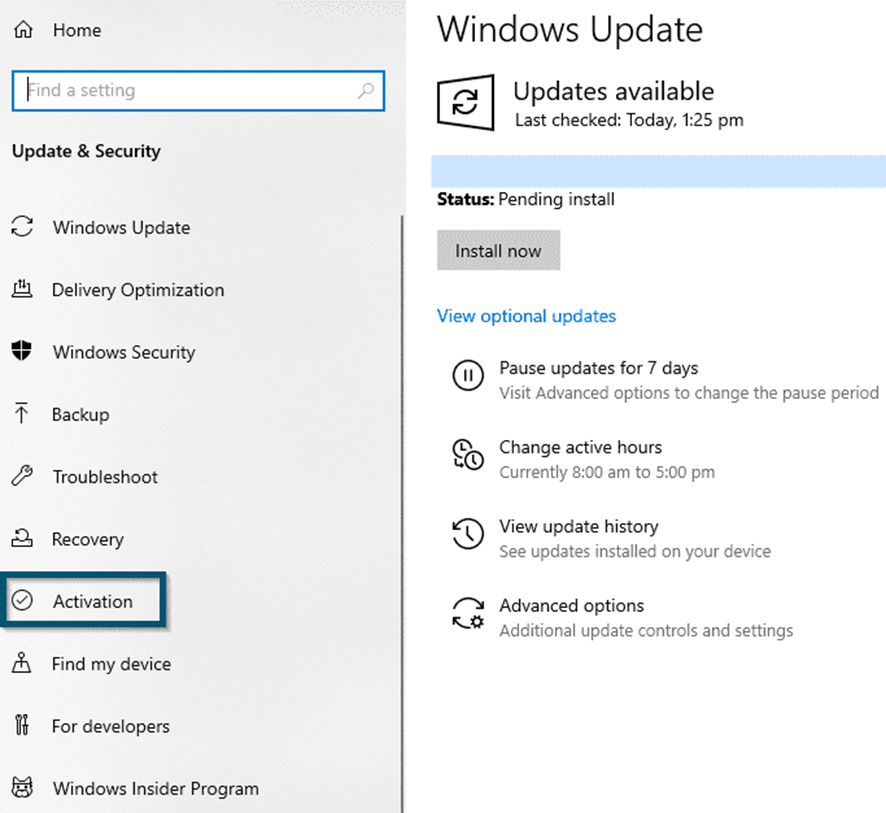
Task: Open View update history
Action: [579, 526]
